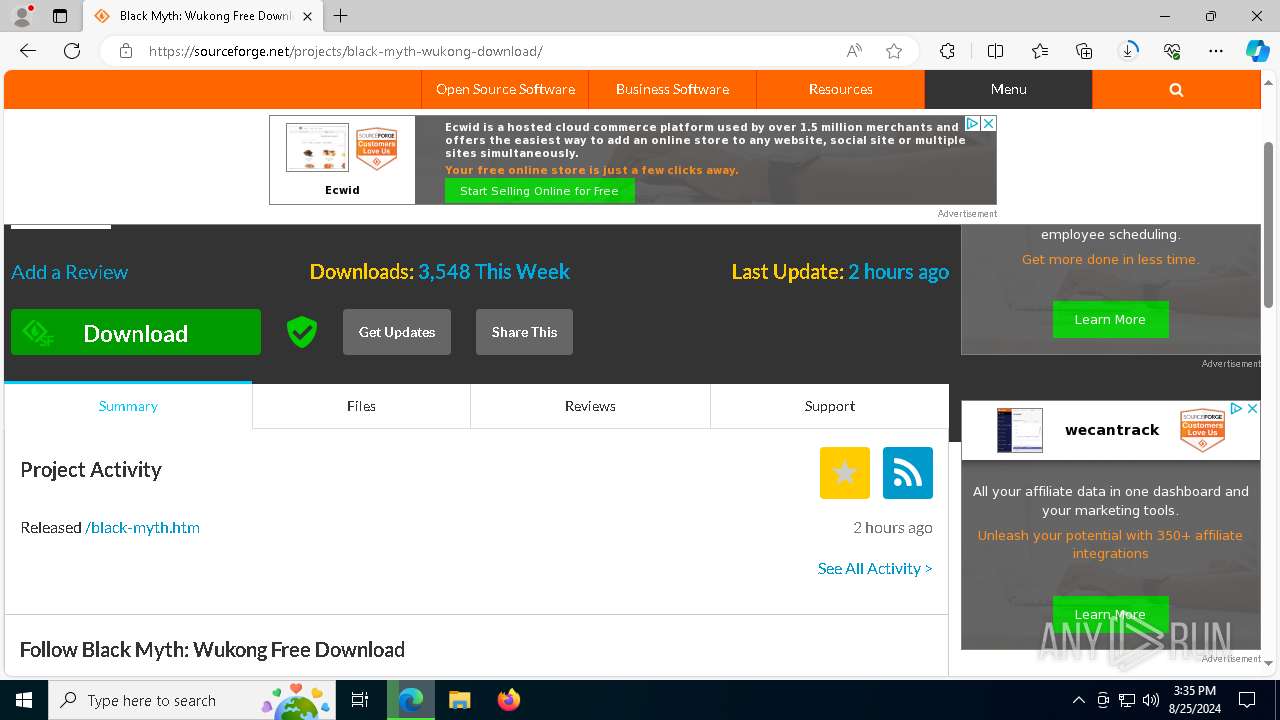
Task: Click the Ecwid ad product thumbnail
Action: pyautogui.click(x=318, y=148)
